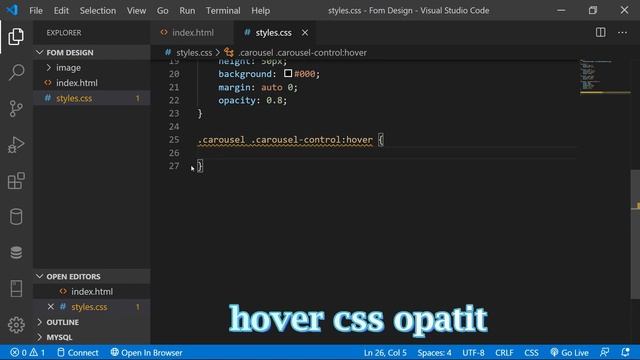The image size is (640, 360).
Task: Expand the OUTLINE section
Action: (92, 322)
